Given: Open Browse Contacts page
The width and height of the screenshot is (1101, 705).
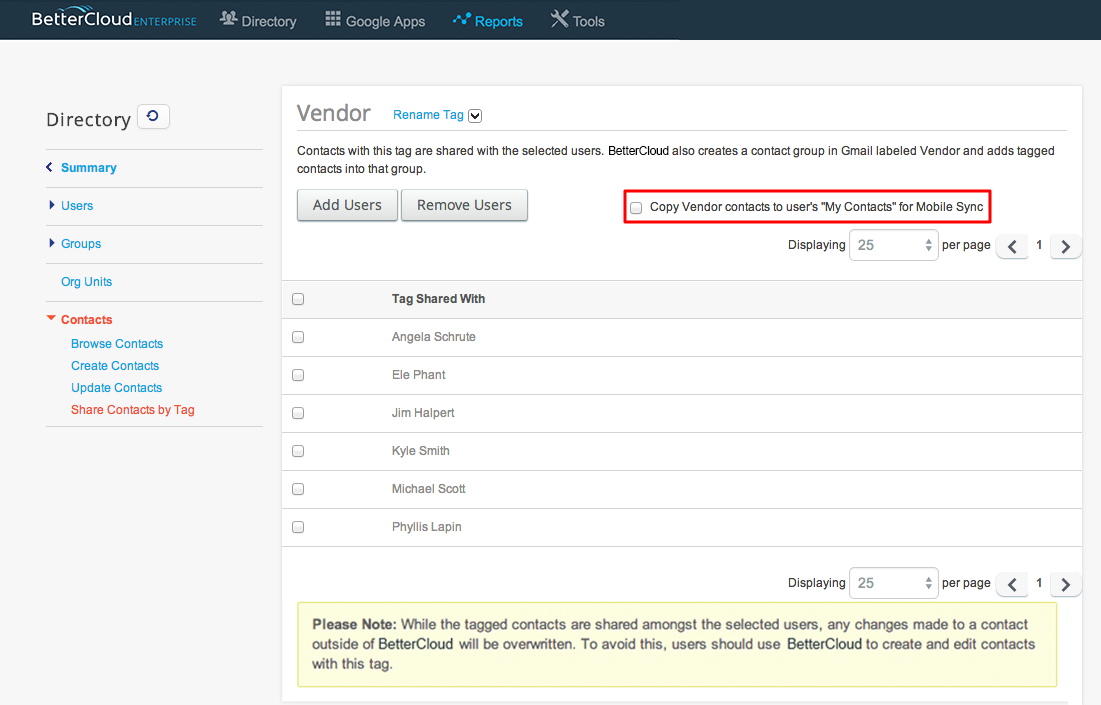Looking at the screenshot, I should 117,343.
